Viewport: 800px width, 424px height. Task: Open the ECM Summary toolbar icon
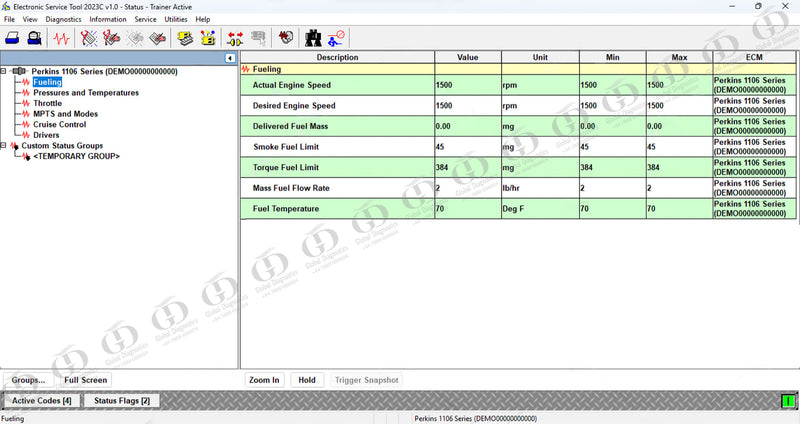tap(185, 38)
